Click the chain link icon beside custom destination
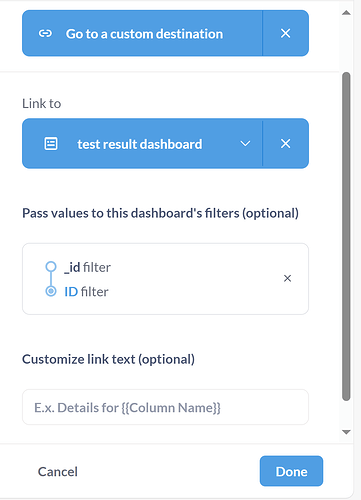This screenshot has width=361, height=500. [45, 33]
